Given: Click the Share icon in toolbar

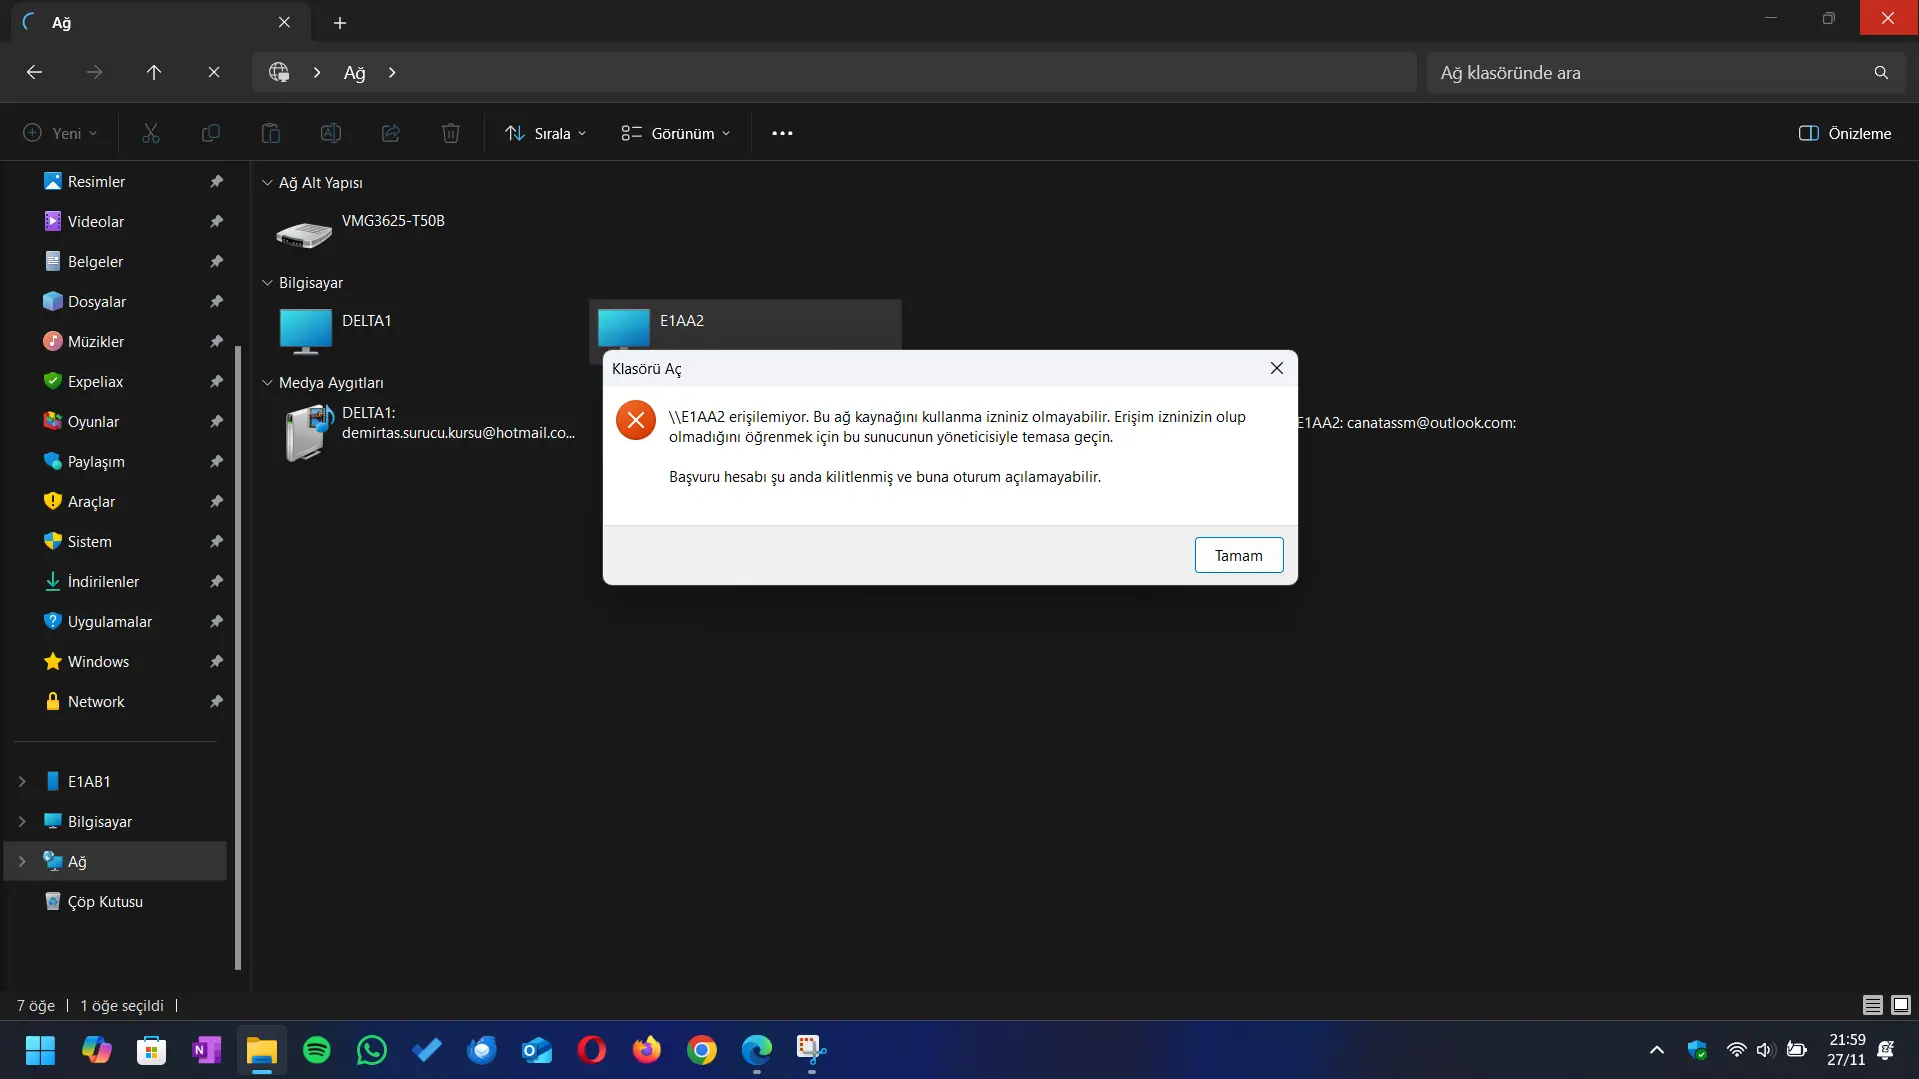Looking at the screenshot, I should [391, 133].
